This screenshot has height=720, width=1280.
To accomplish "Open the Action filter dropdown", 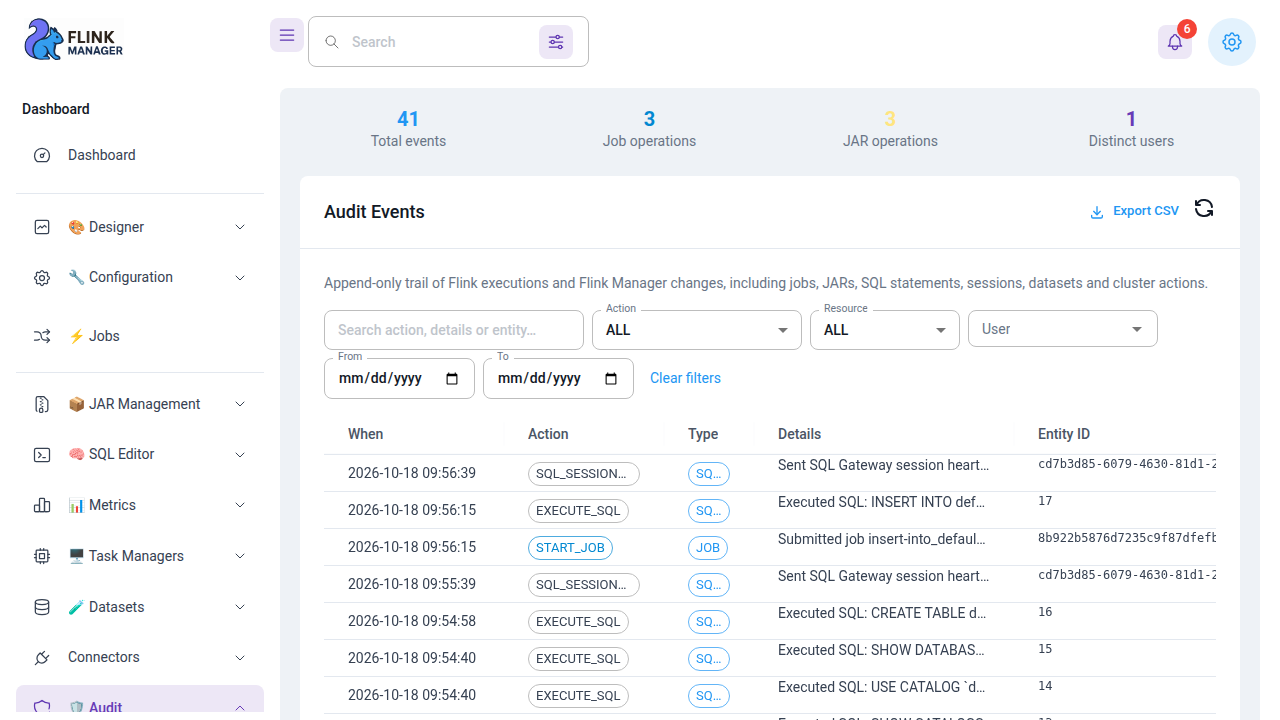I will point(697,330).
